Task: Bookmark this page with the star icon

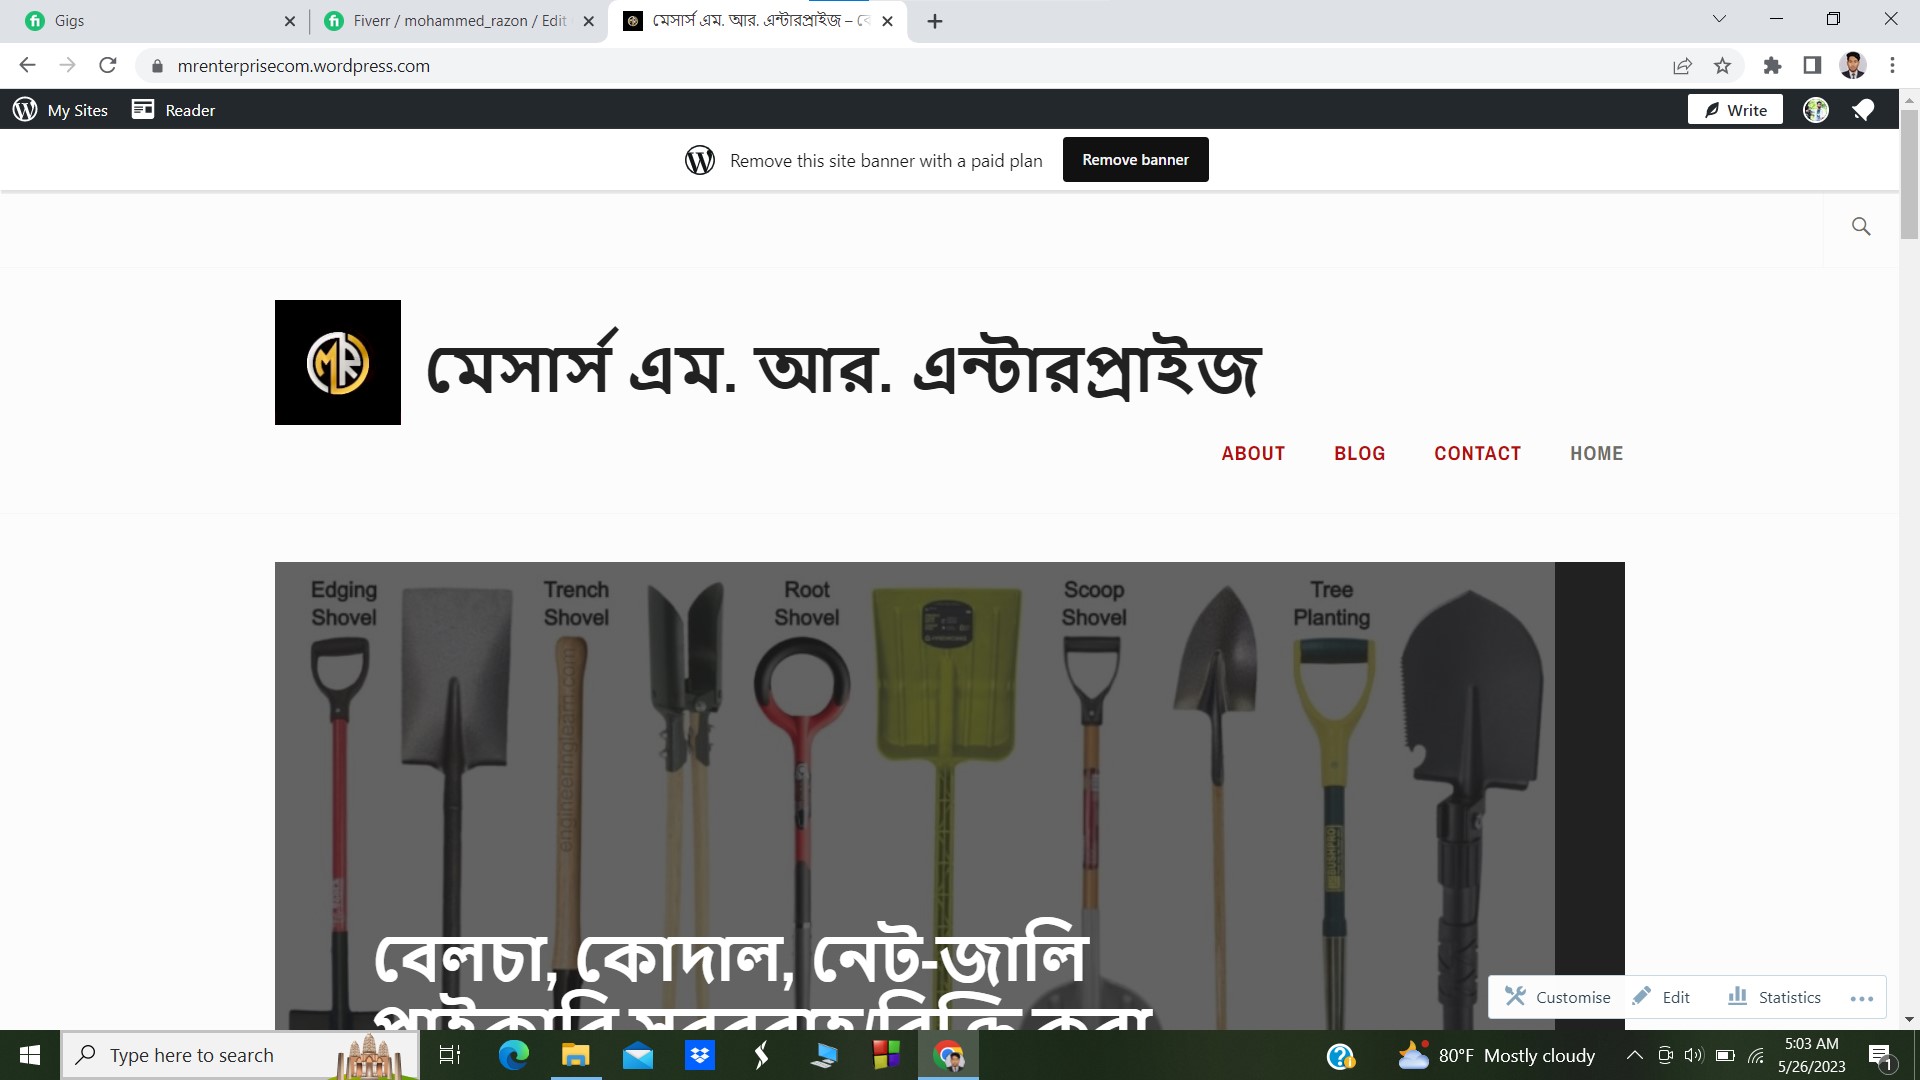Action: coord(1722,66)
